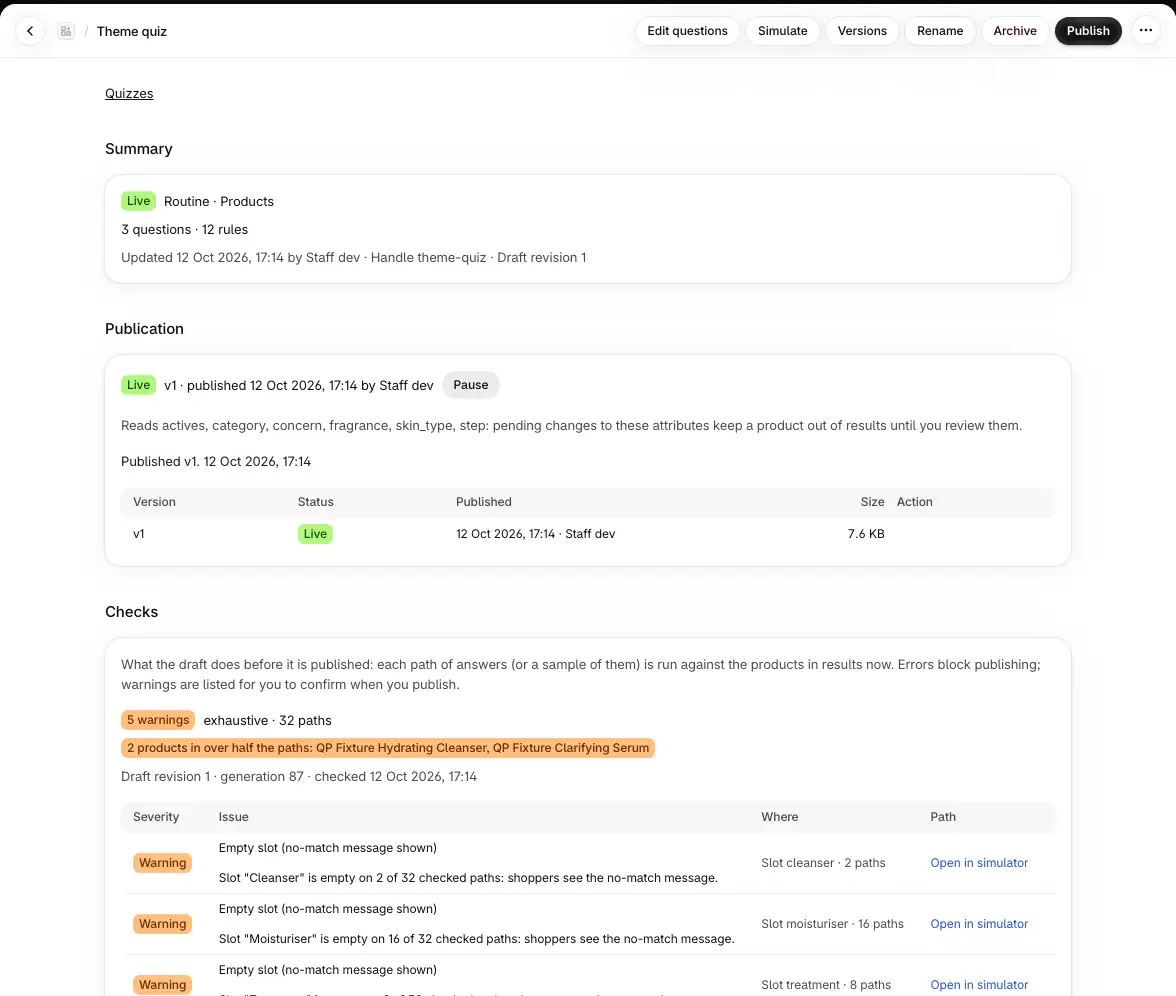Publish the draft

click(1088, 31)
